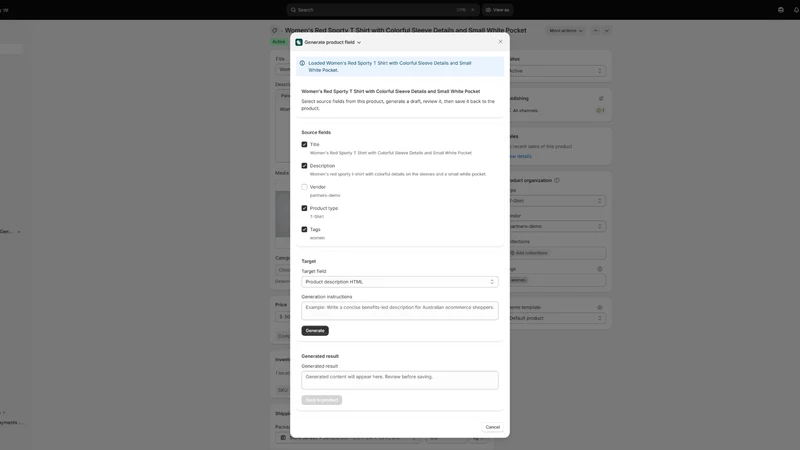Click the Add collections field
Viewport: 800px width, 450px height.
point(556,253)
